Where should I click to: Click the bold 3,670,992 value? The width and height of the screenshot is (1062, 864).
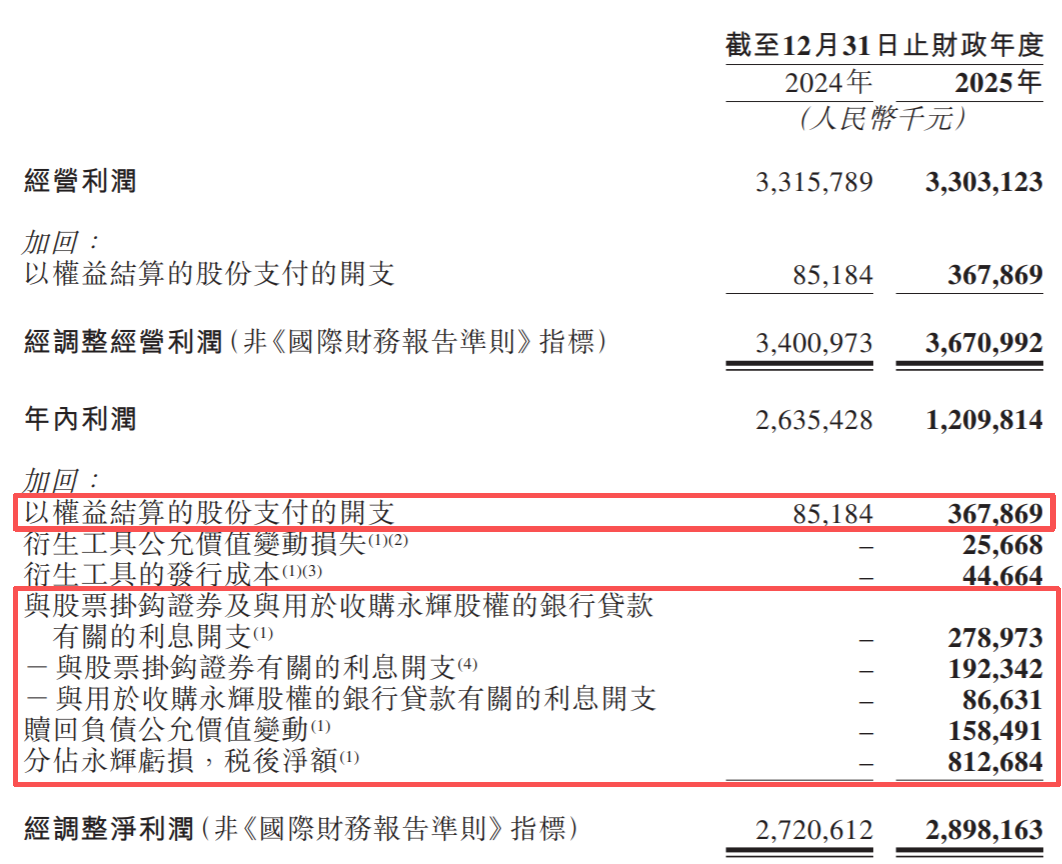[985, 344]
